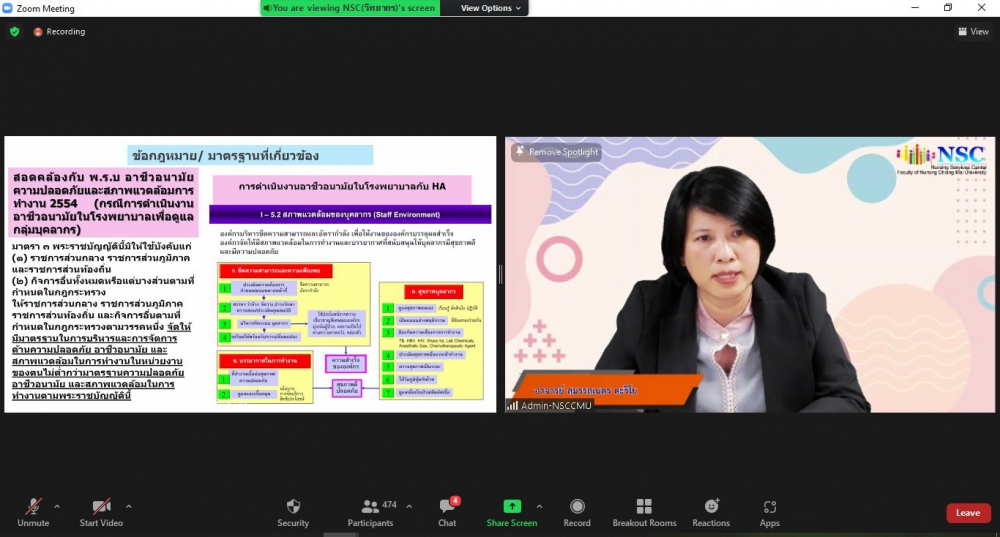The image size is (1000, 537).
Task: Expand video options arrow beside Start Video
Action: (x=129, y=506)
